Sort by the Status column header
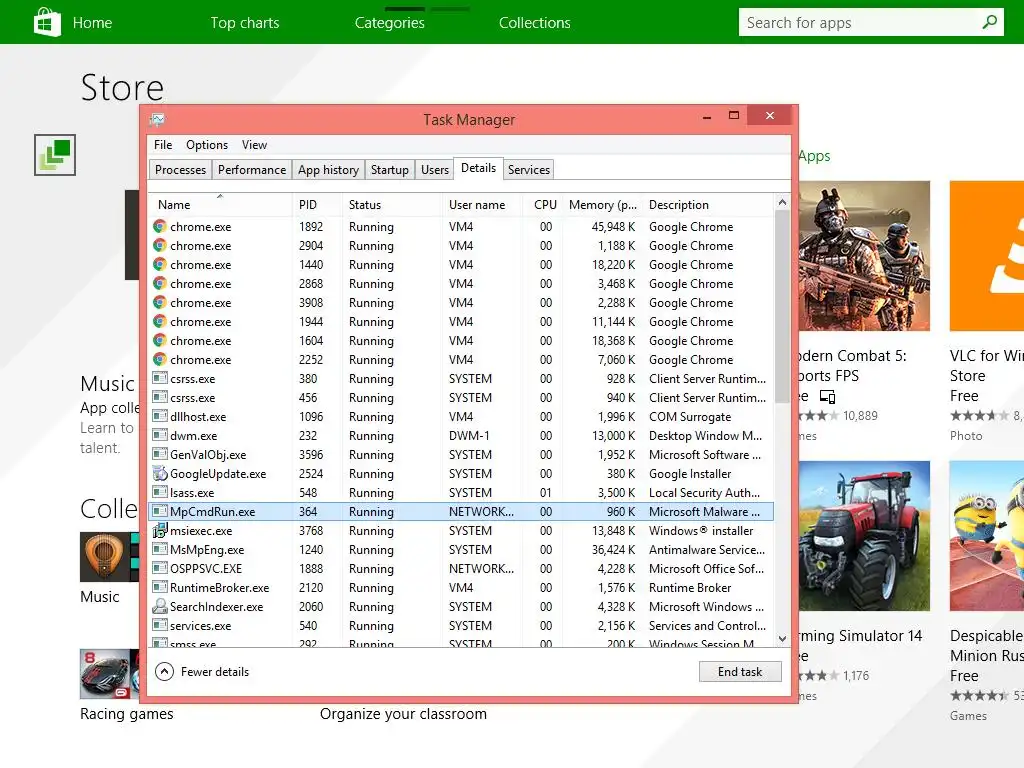Image resolution: width=1024 pixels, height=768 pixels. (x=392, y=204)
